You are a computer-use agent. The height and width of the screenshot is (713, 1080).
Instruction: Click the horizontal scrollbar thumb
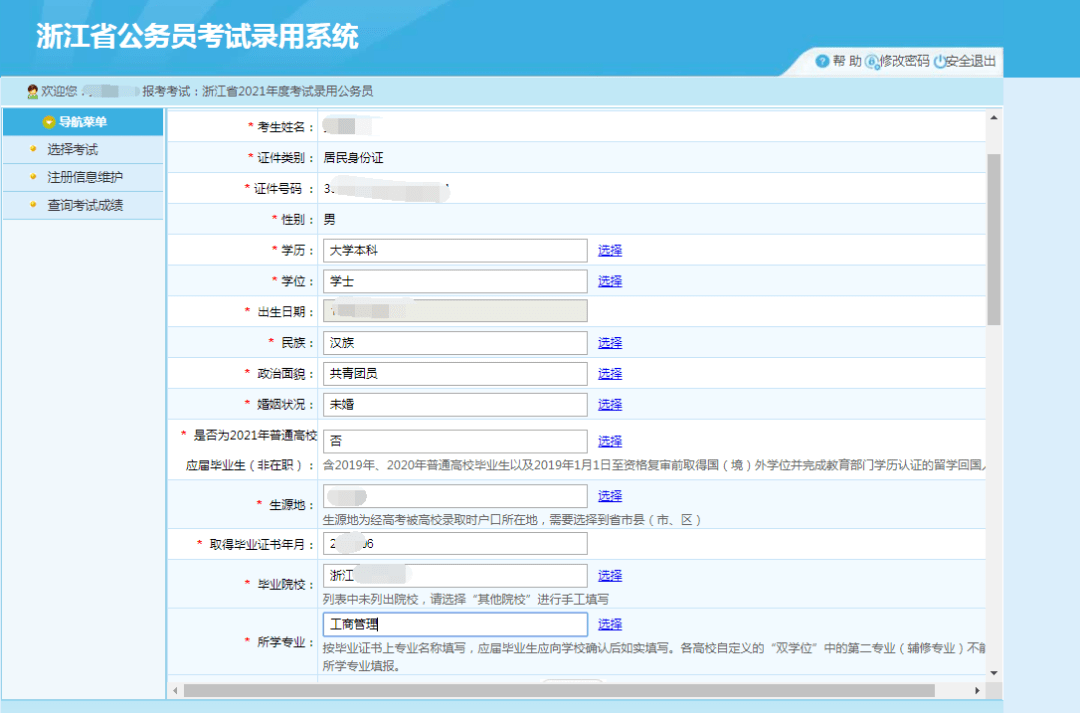[x=559, y=690]
